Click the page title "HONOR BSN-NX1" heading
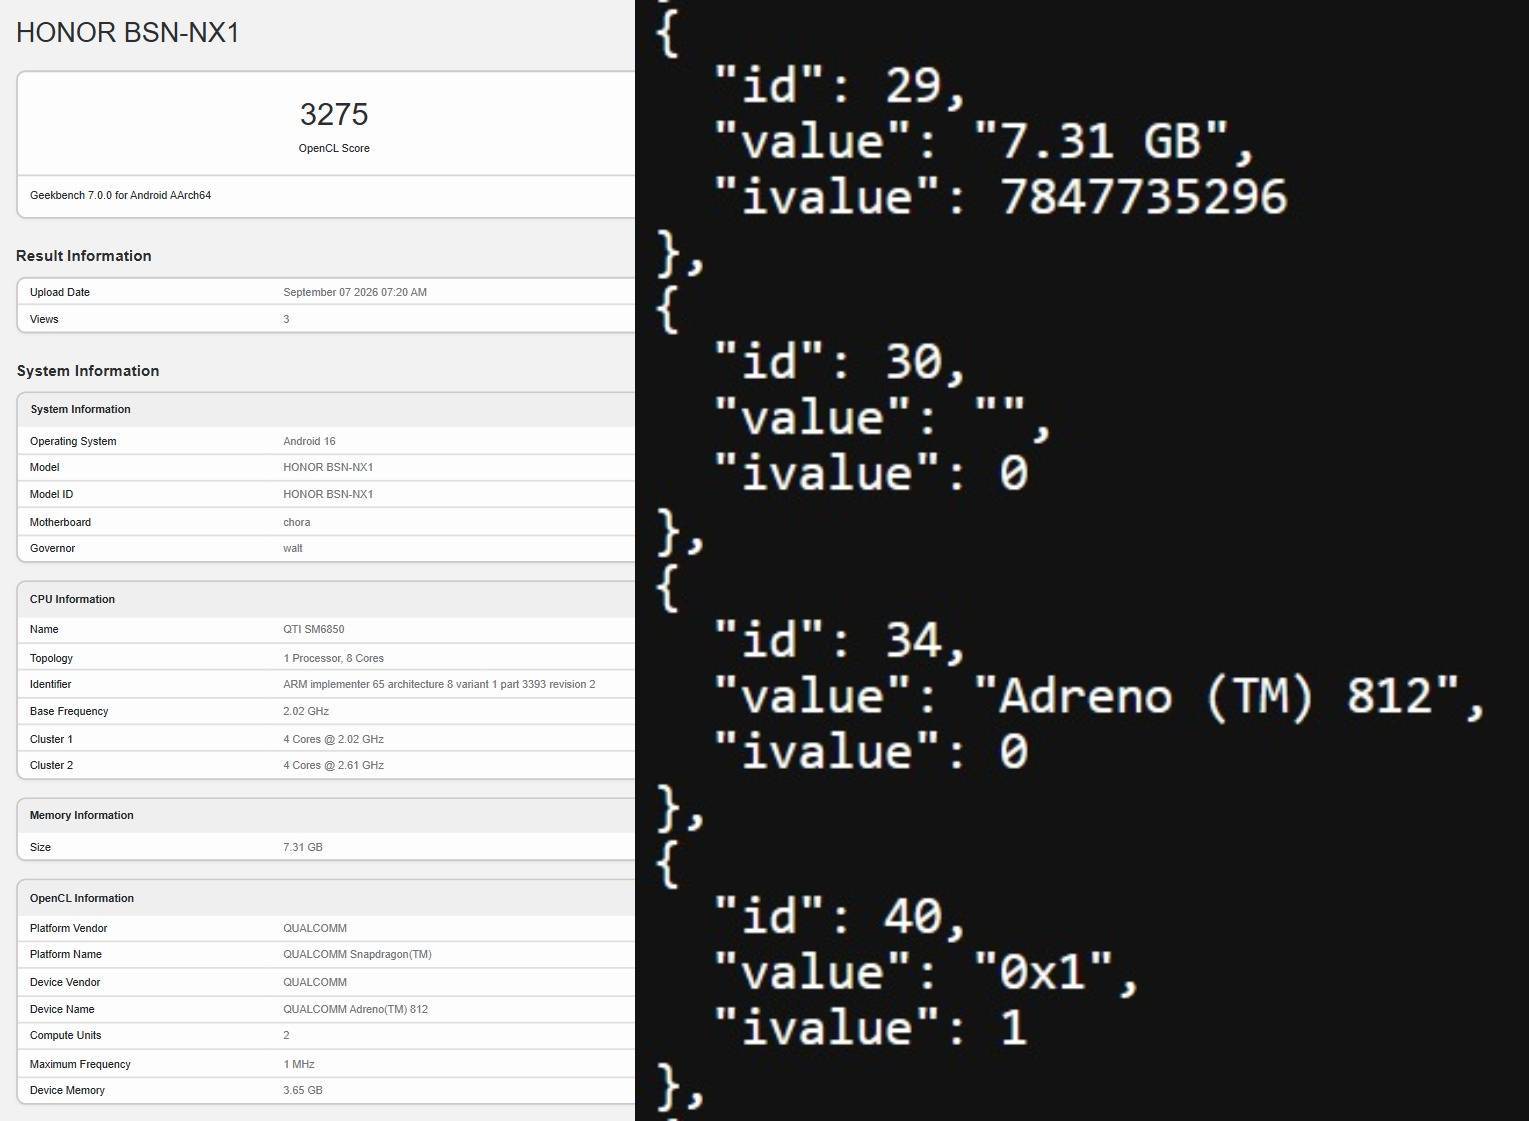This screenshot has width=1529, height=1121. [x=128, y=33]
